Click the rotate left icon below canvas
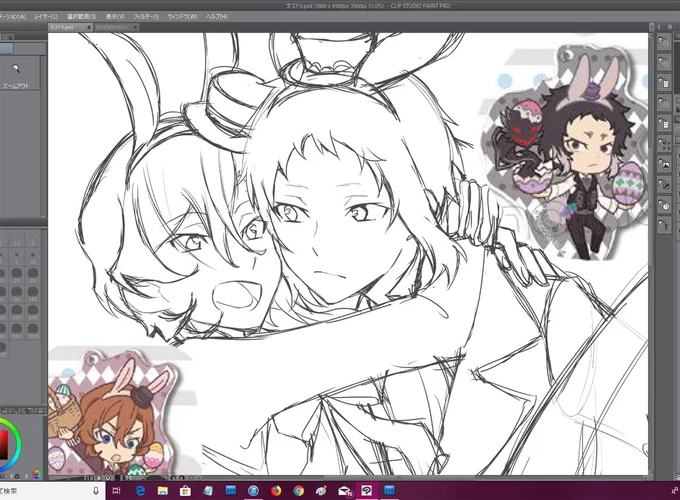The width and height of the screenshot is (680, 500). click(x=173, y=478)
